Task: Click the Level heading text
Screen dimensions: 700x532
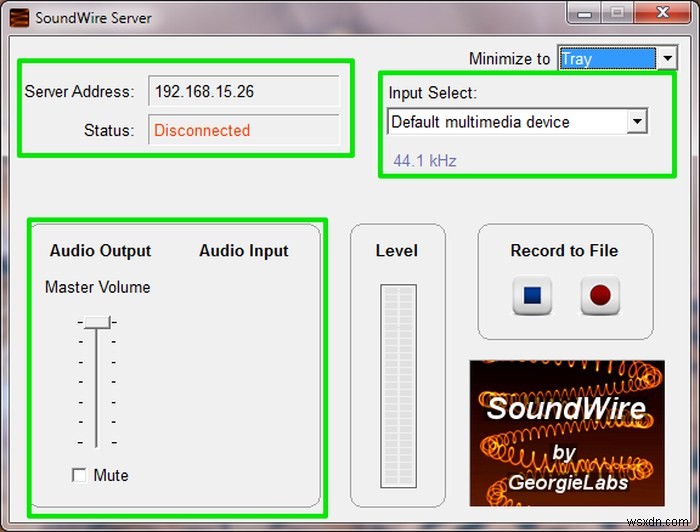Action: [x=397, y=250]
